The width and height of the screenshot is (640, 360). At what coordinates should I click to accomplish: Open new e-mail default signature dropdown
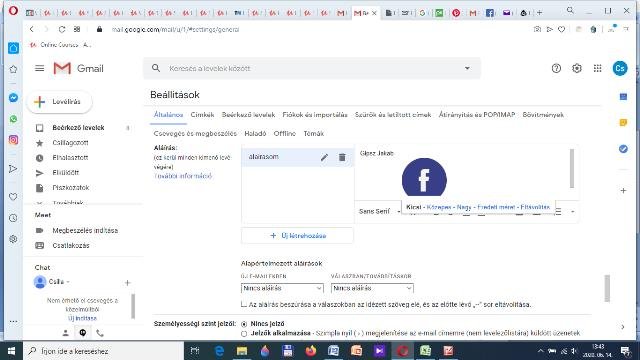[x=282, y=288]
